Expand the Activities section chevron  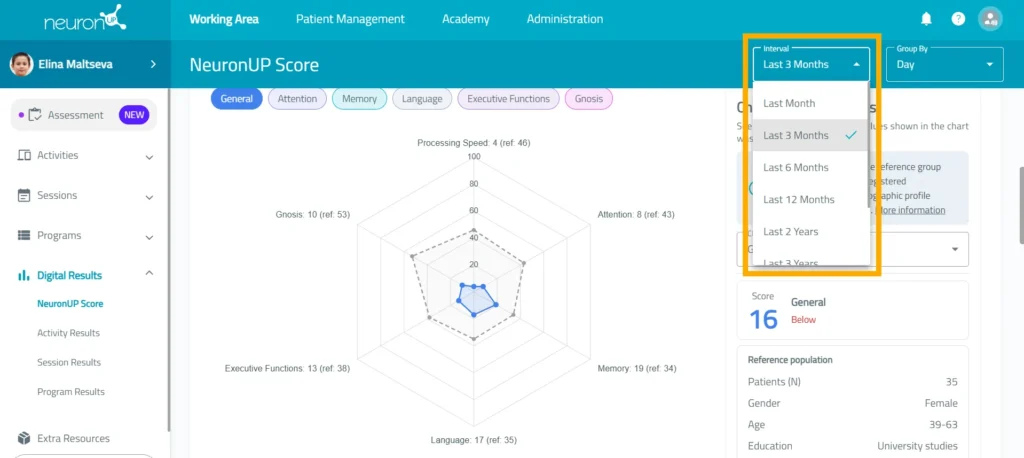[150, 157]
